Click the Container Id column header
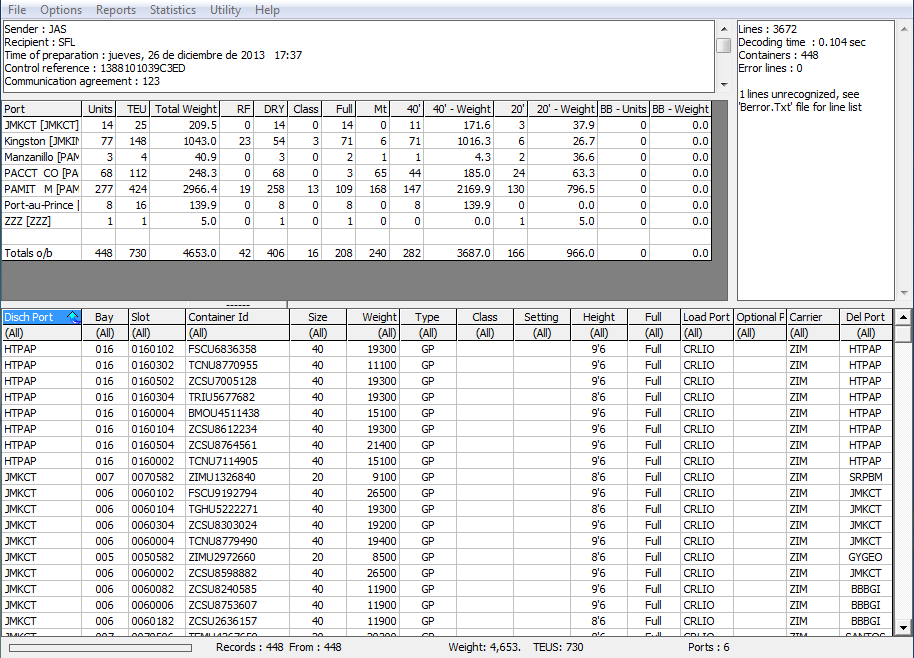Viewport: 914px width, 658px height. pos(237,317)
